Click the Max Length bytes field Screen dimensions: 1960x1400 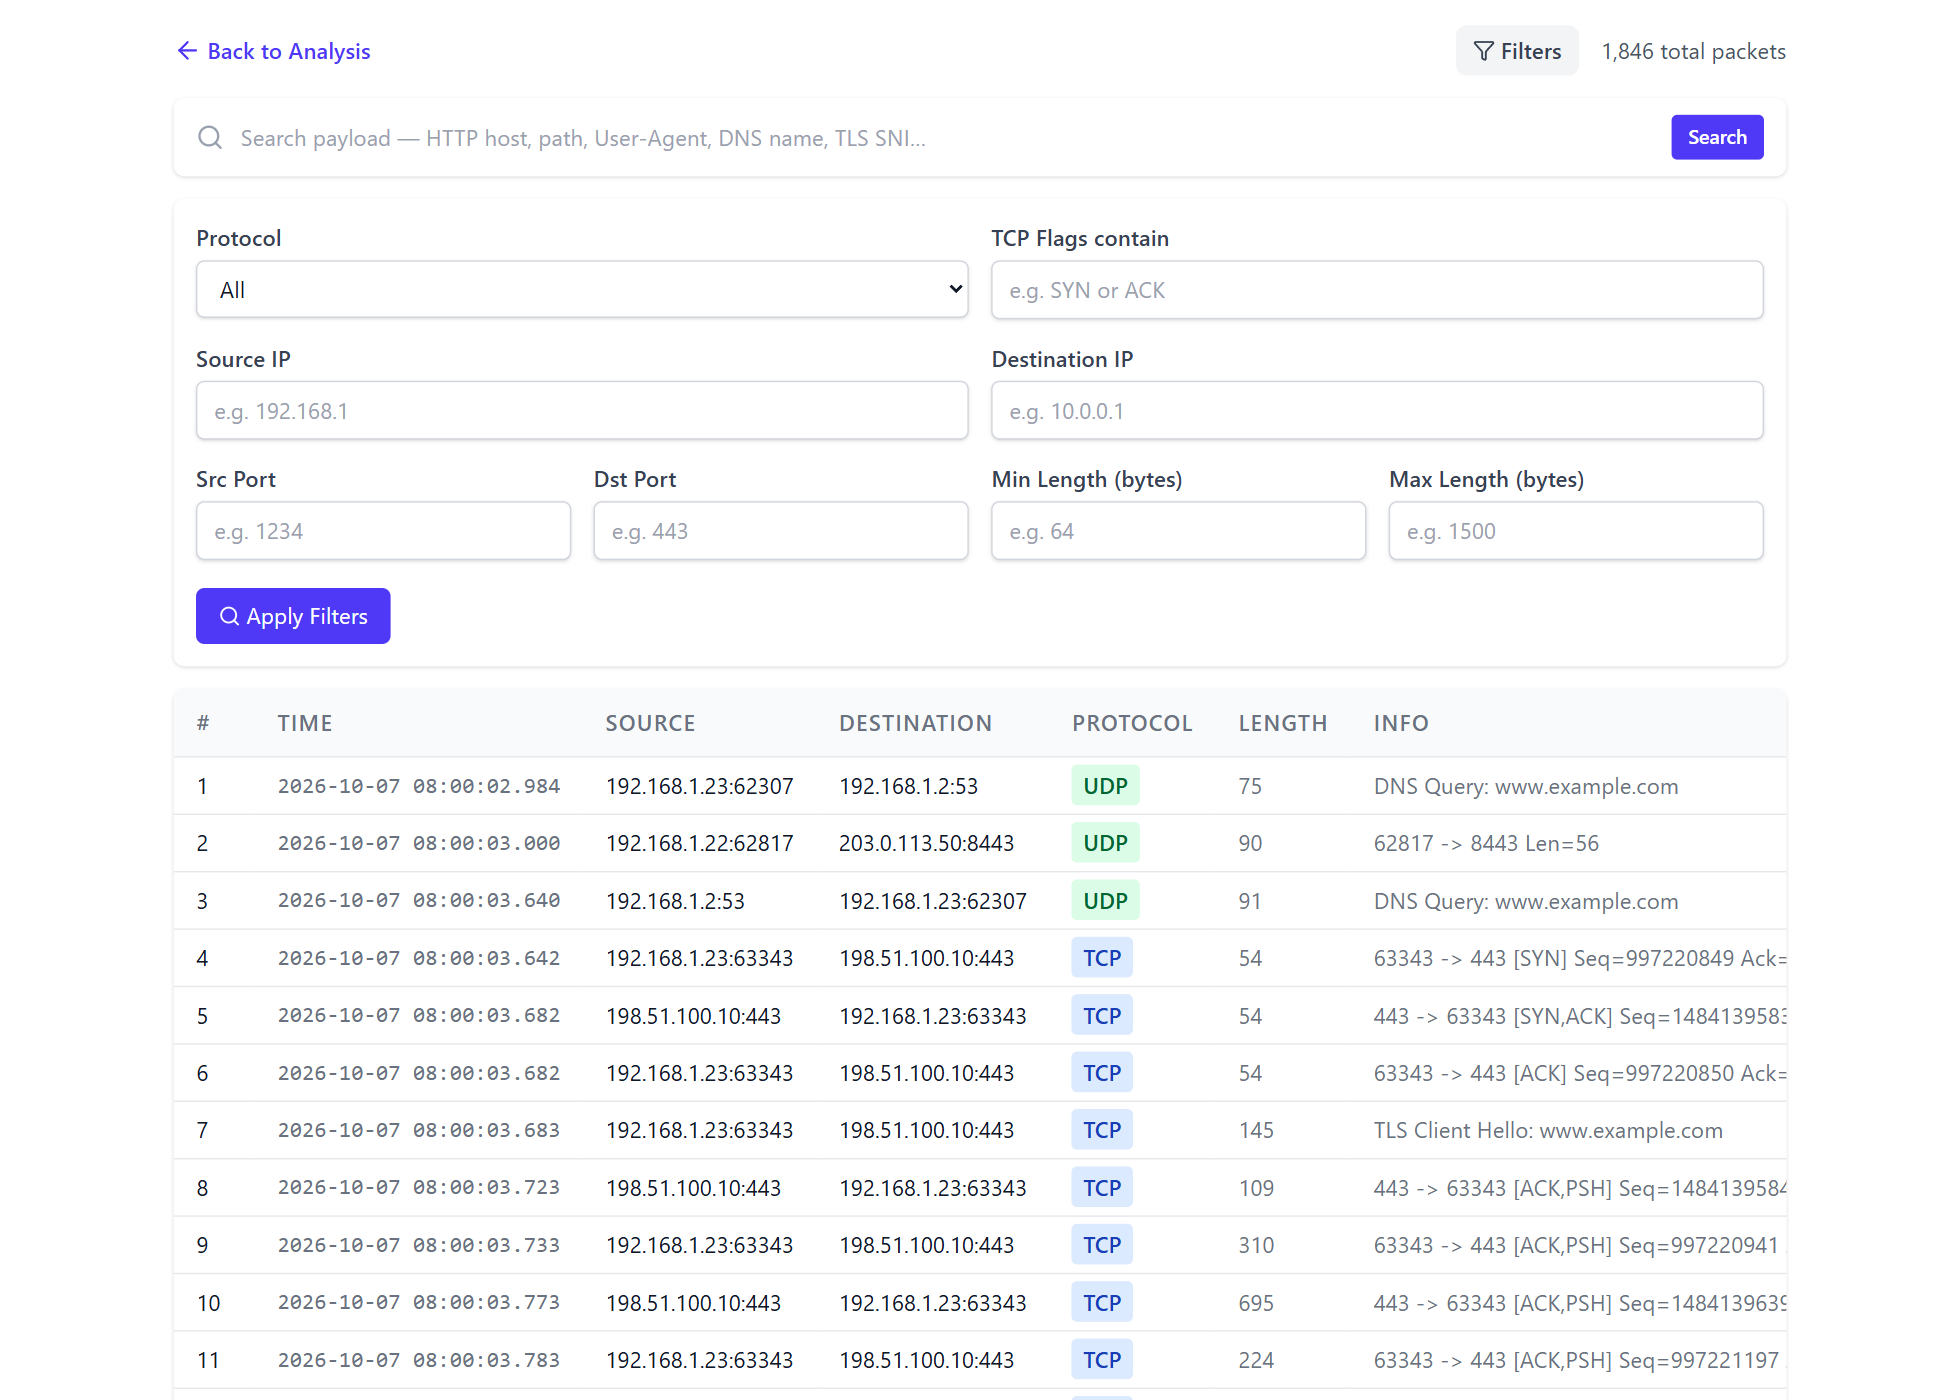(1576, 531)
